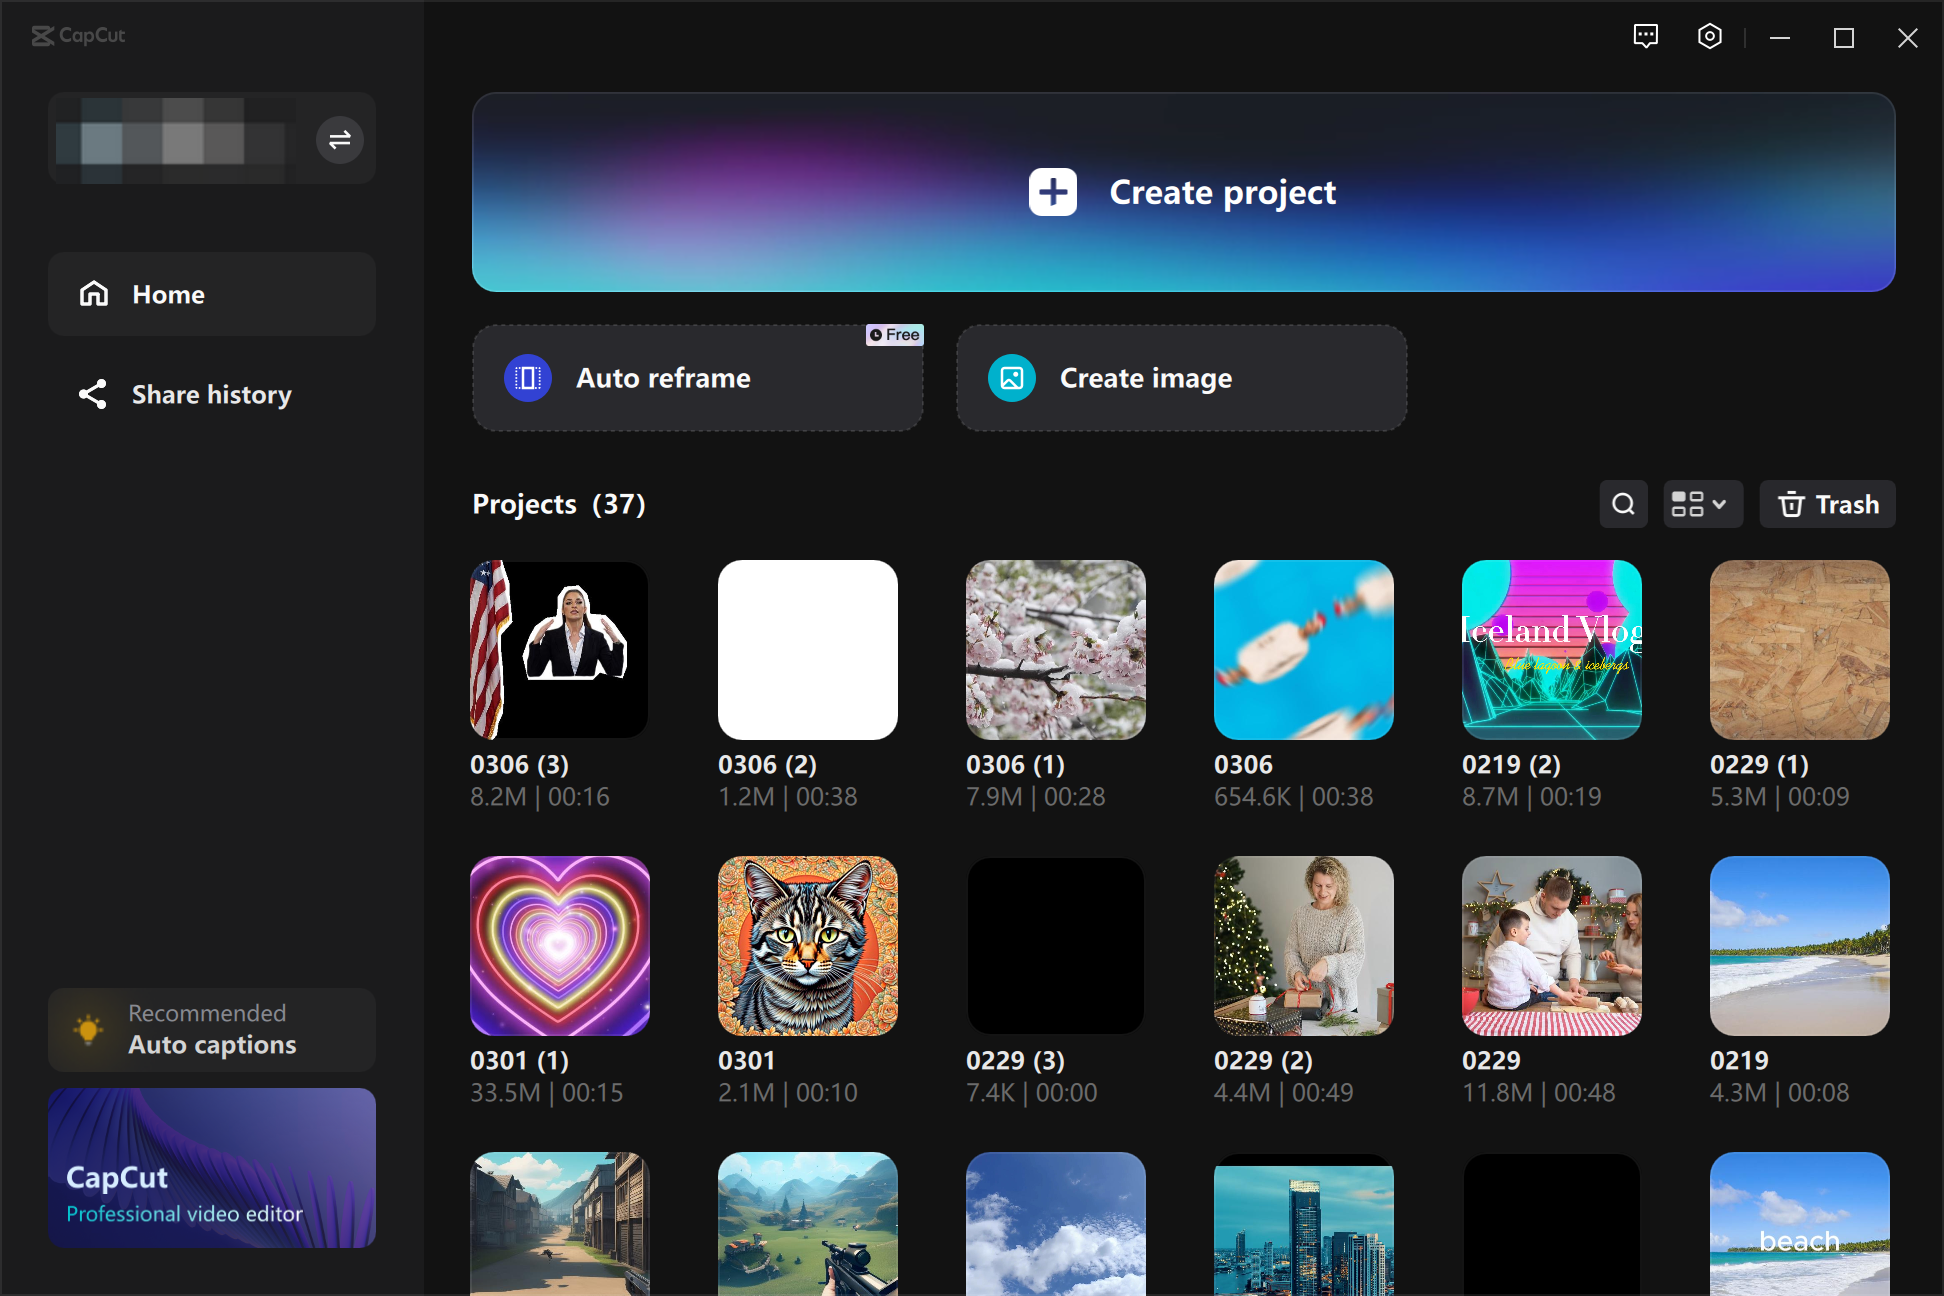Switch accounts with the swap icon
This screenshot has height=1296, width=1944.
[x=339, y=139]
